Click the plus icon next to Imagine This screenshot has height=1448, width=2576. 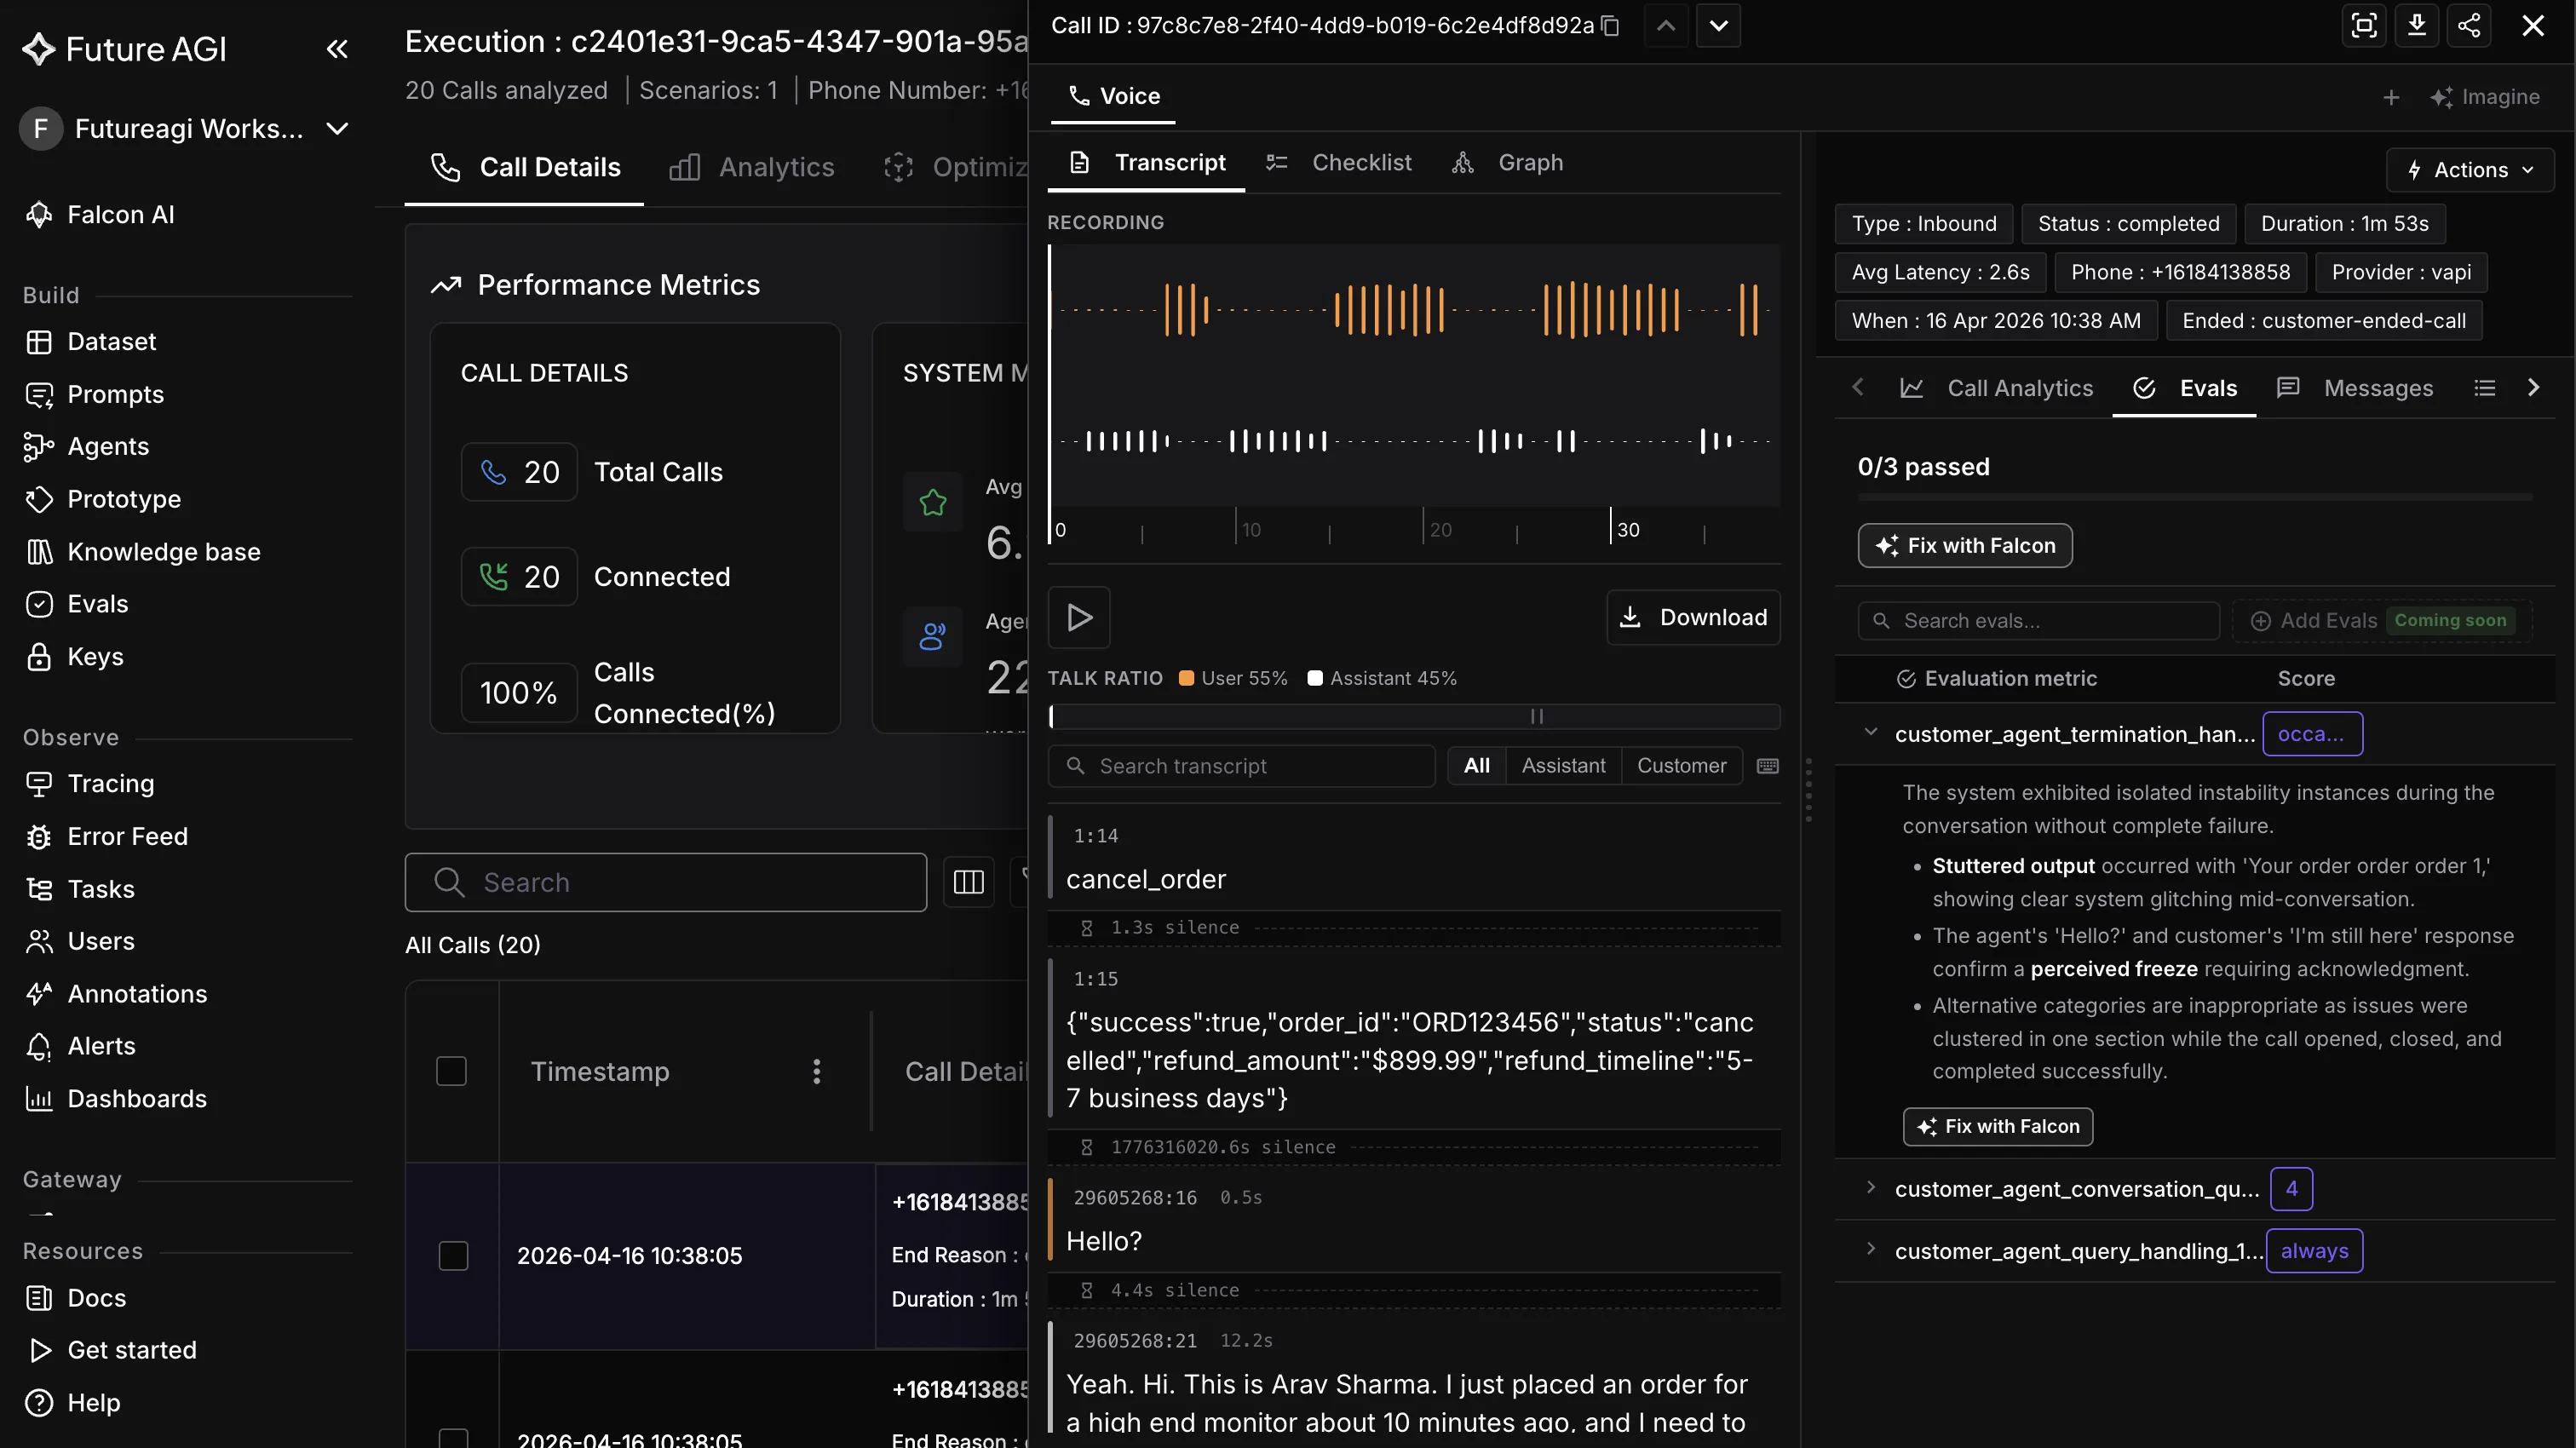click(2391, 97)
